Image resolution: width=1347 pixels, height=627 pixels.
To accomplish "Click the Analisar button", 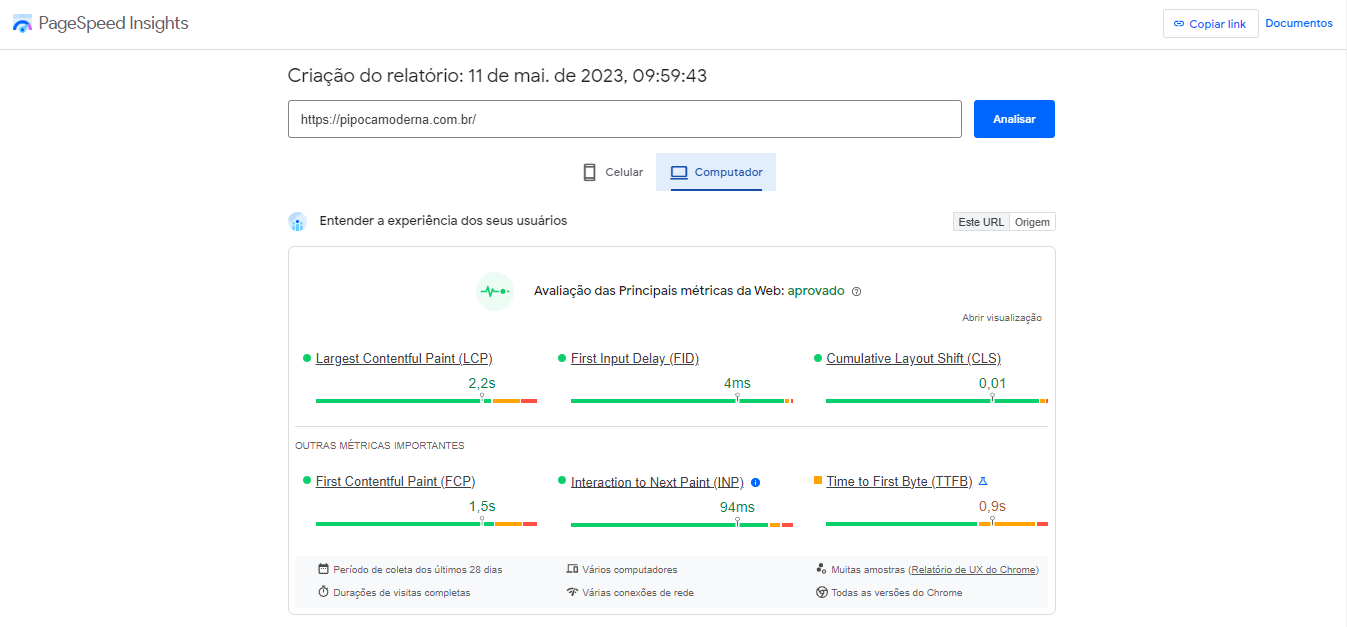I will point(1014,119).
